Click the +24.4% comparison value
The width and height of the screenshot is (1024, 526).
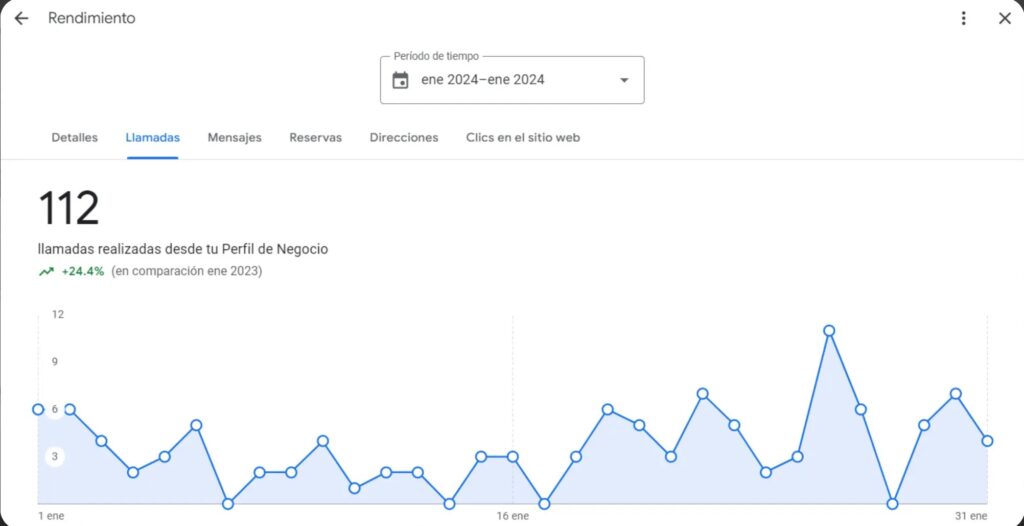[x=82, y=272]
